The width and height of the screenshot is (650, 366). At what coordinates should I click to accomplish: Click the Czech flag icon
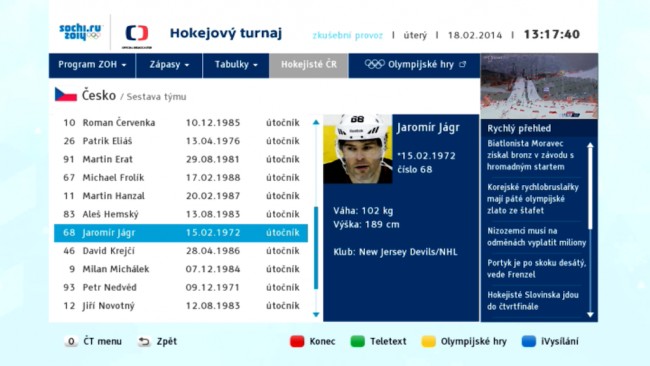[x=65, y=95]
